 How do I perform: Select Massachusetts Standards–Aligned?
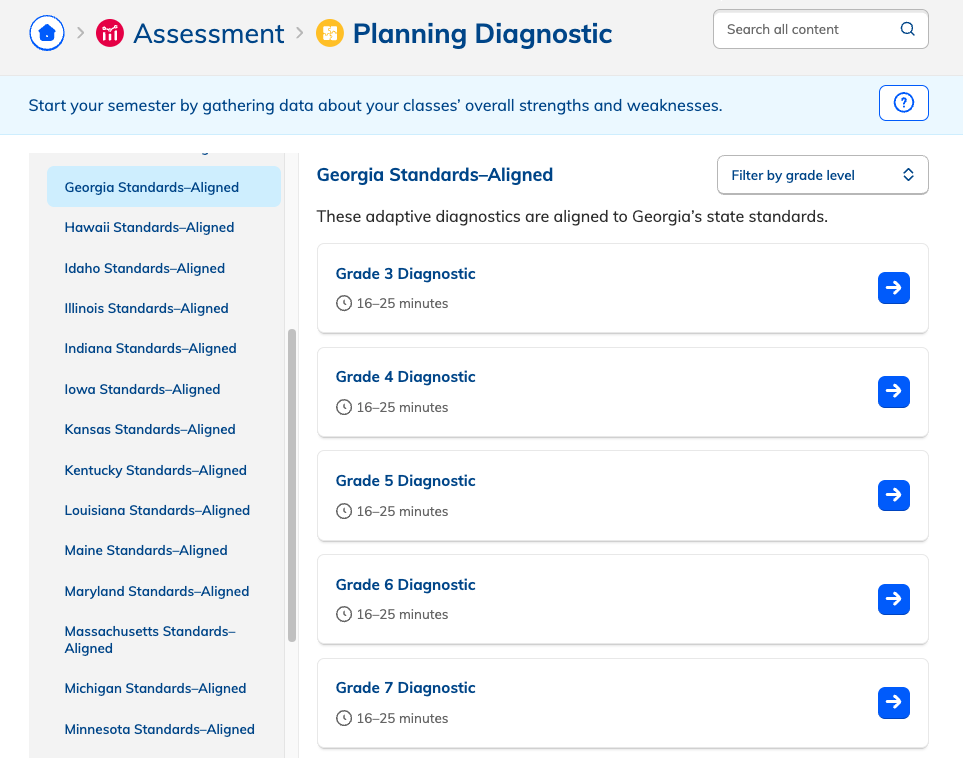pyautogui.click(x=150, y=640)
